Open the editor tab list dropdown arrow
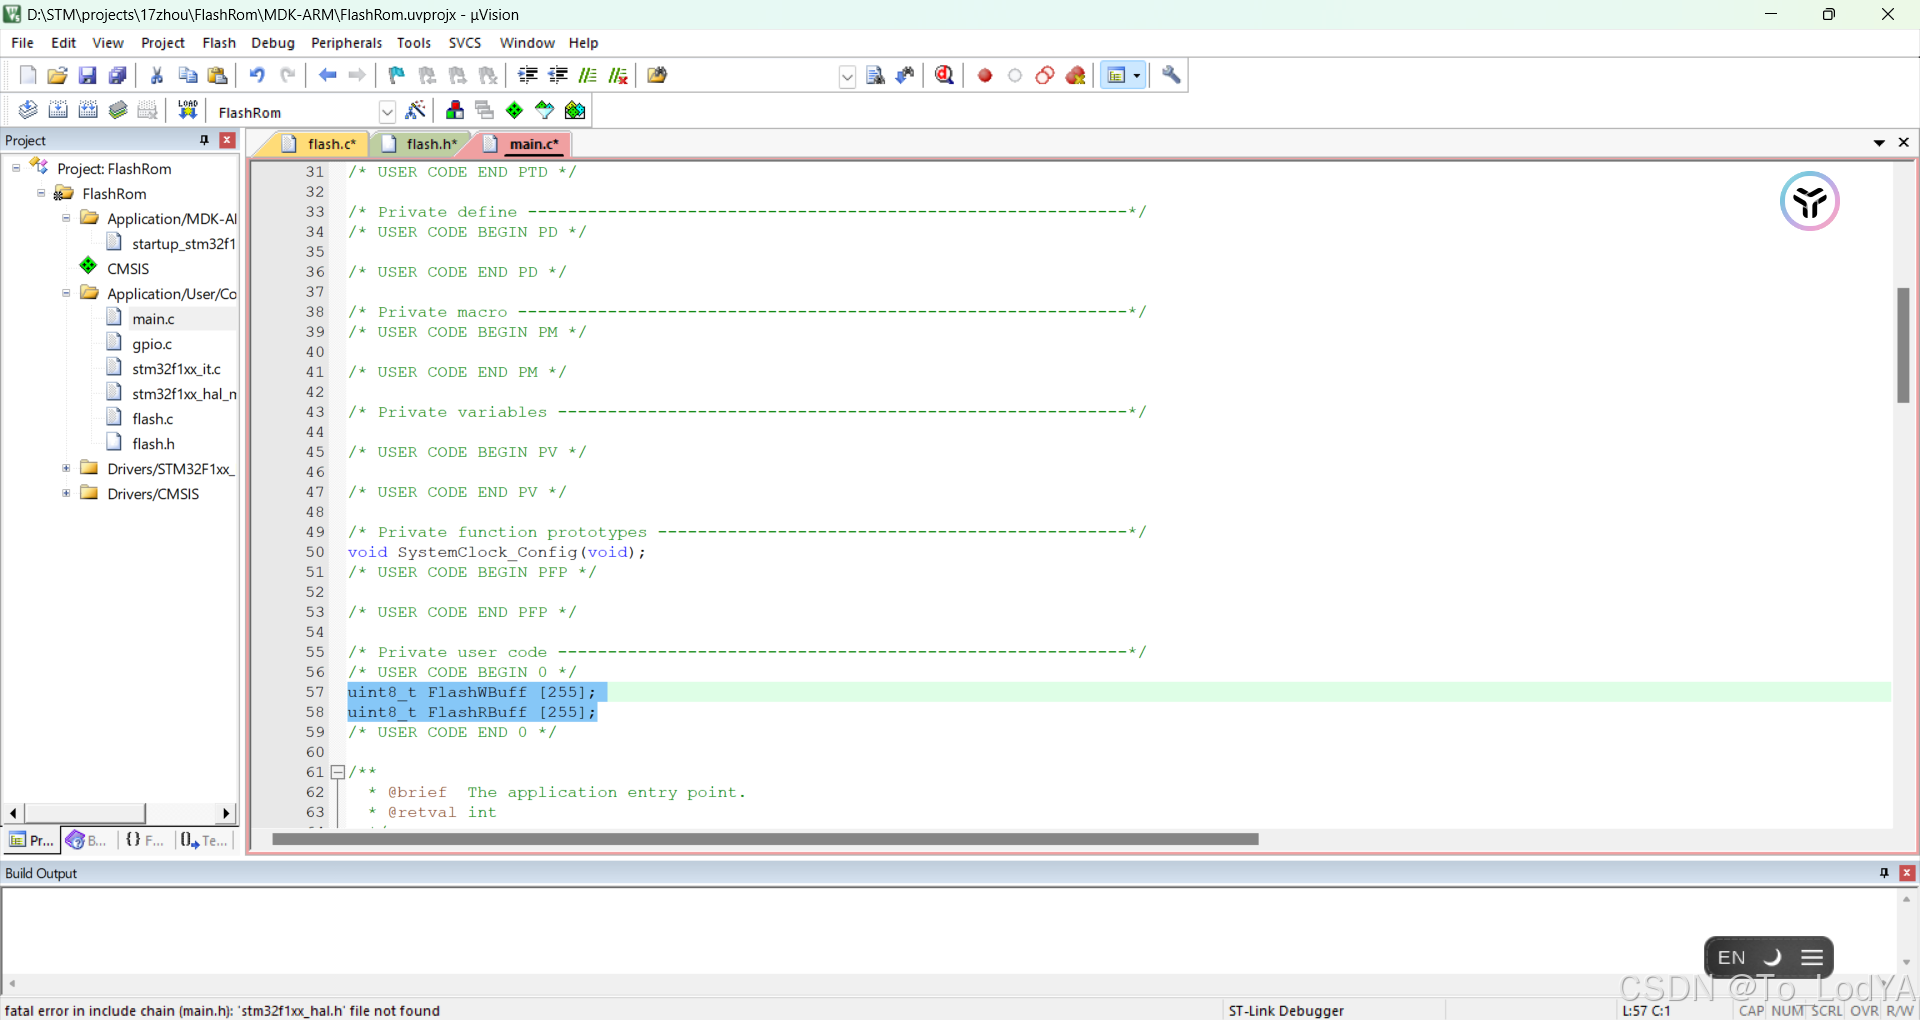The height and width of the screenshot is (1020, 1920). (x=1879, y=143)
